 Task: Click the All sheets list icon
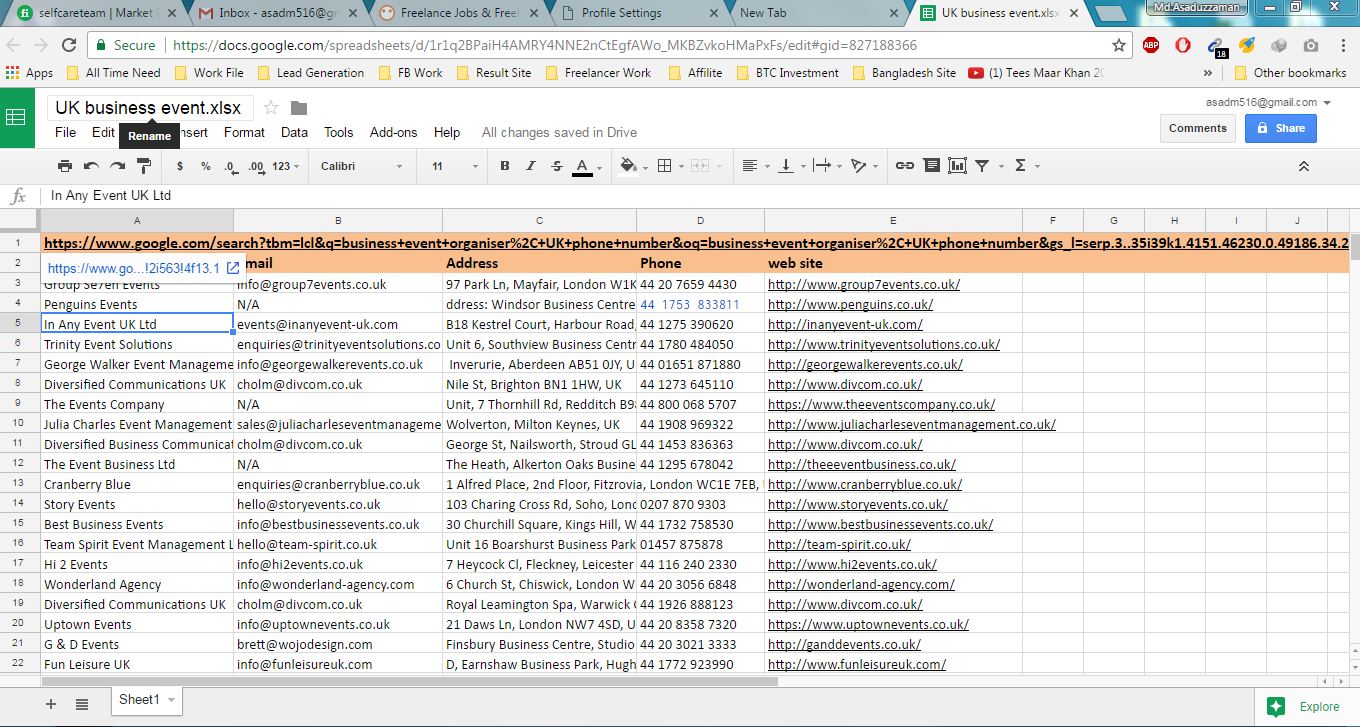click(x=82, y=704)
